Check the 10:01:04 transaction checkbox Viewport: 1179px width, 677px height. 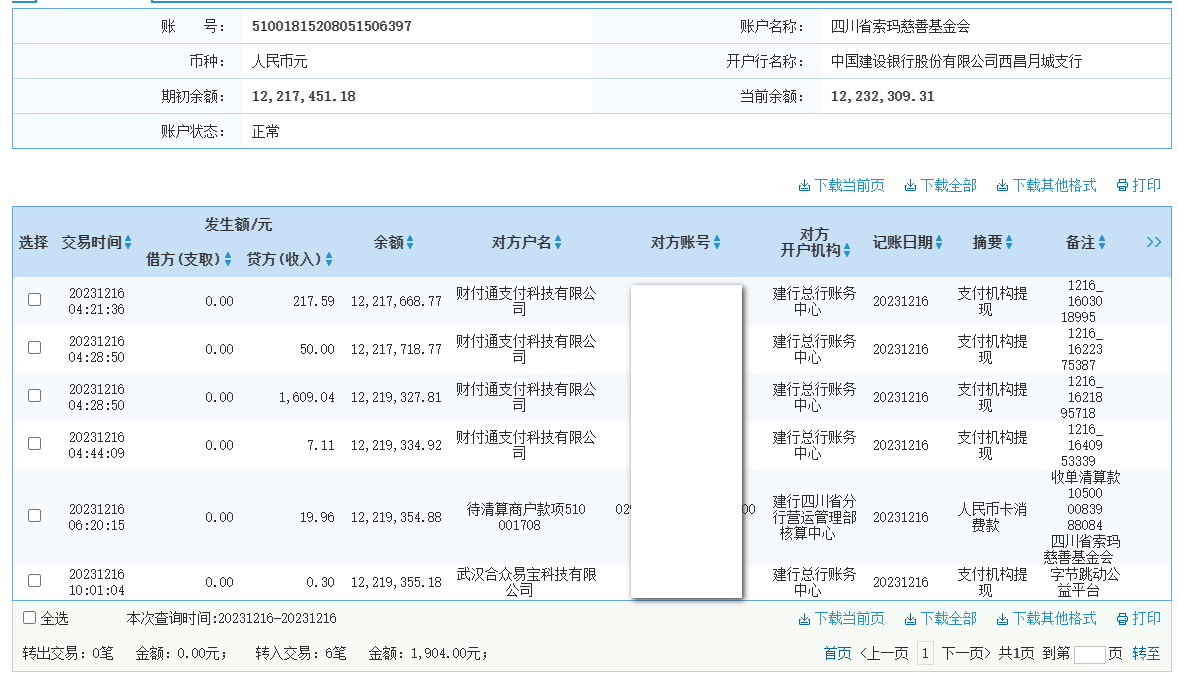coord(35,581)
